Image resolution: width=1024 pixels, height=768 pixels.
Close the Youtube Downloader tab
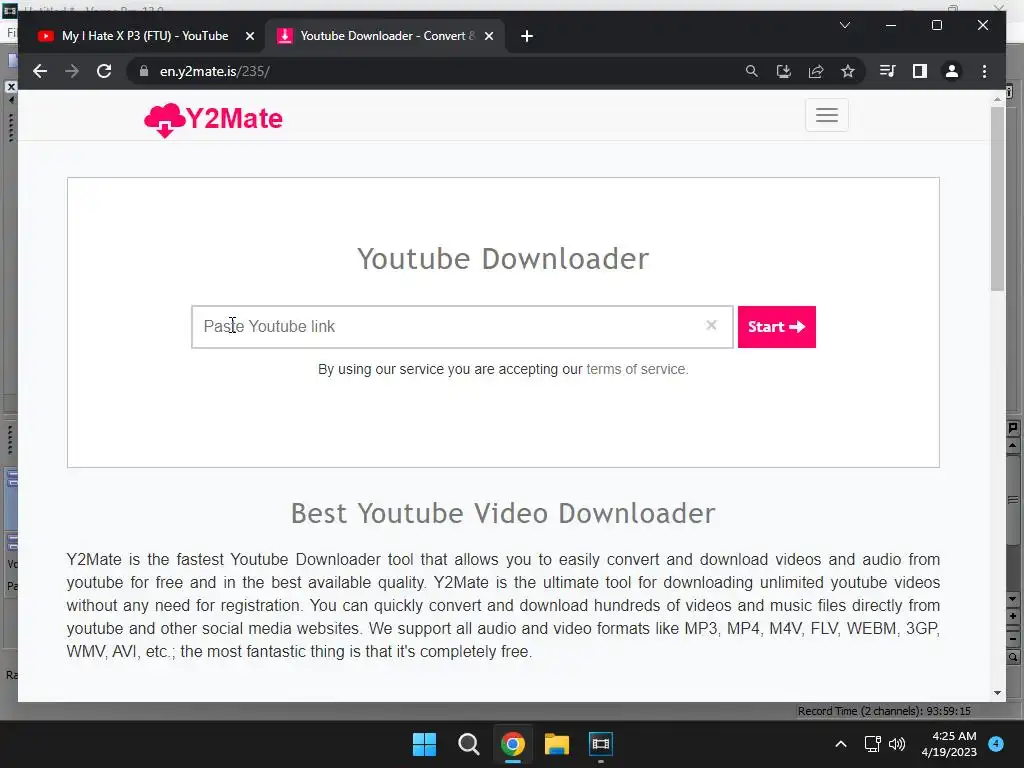488,37
